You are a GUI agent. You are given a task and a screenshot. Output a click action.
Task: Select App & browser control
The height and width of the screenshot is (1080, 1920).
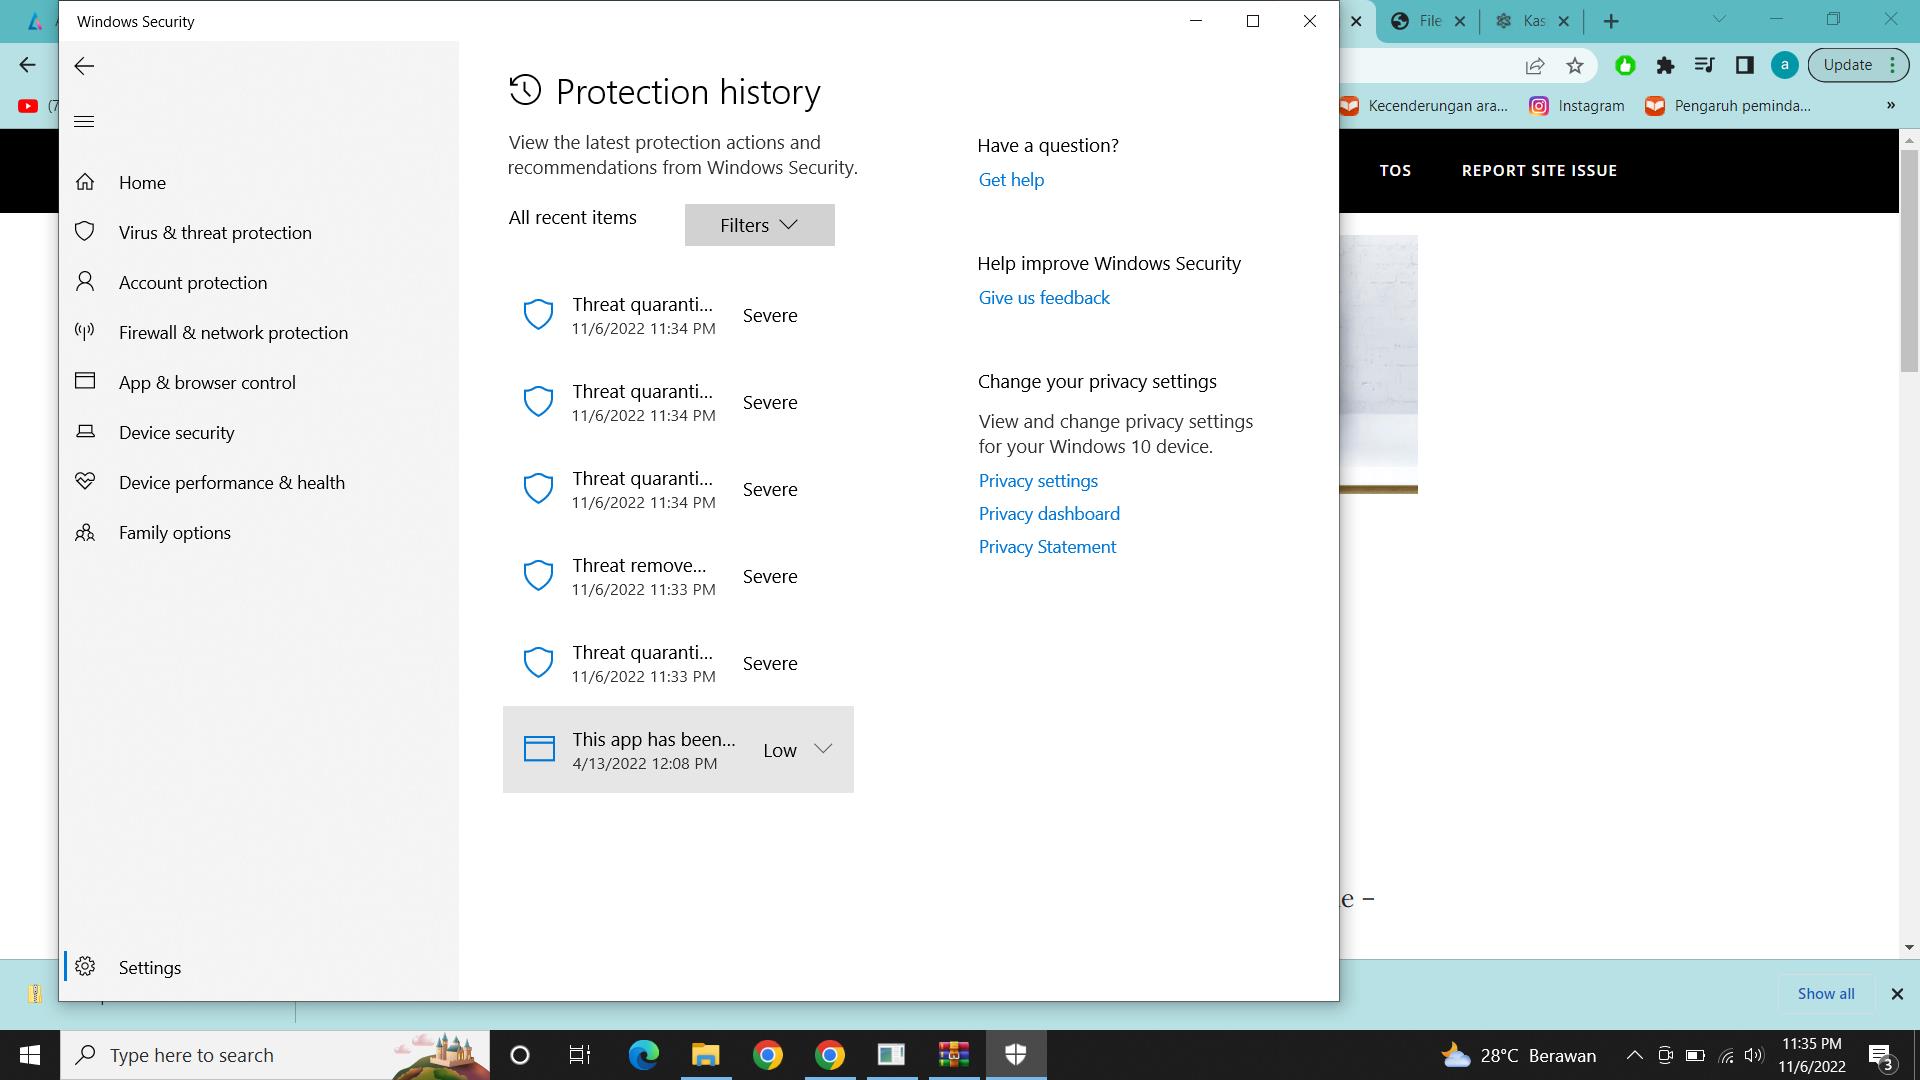click(x=207, y=383)
